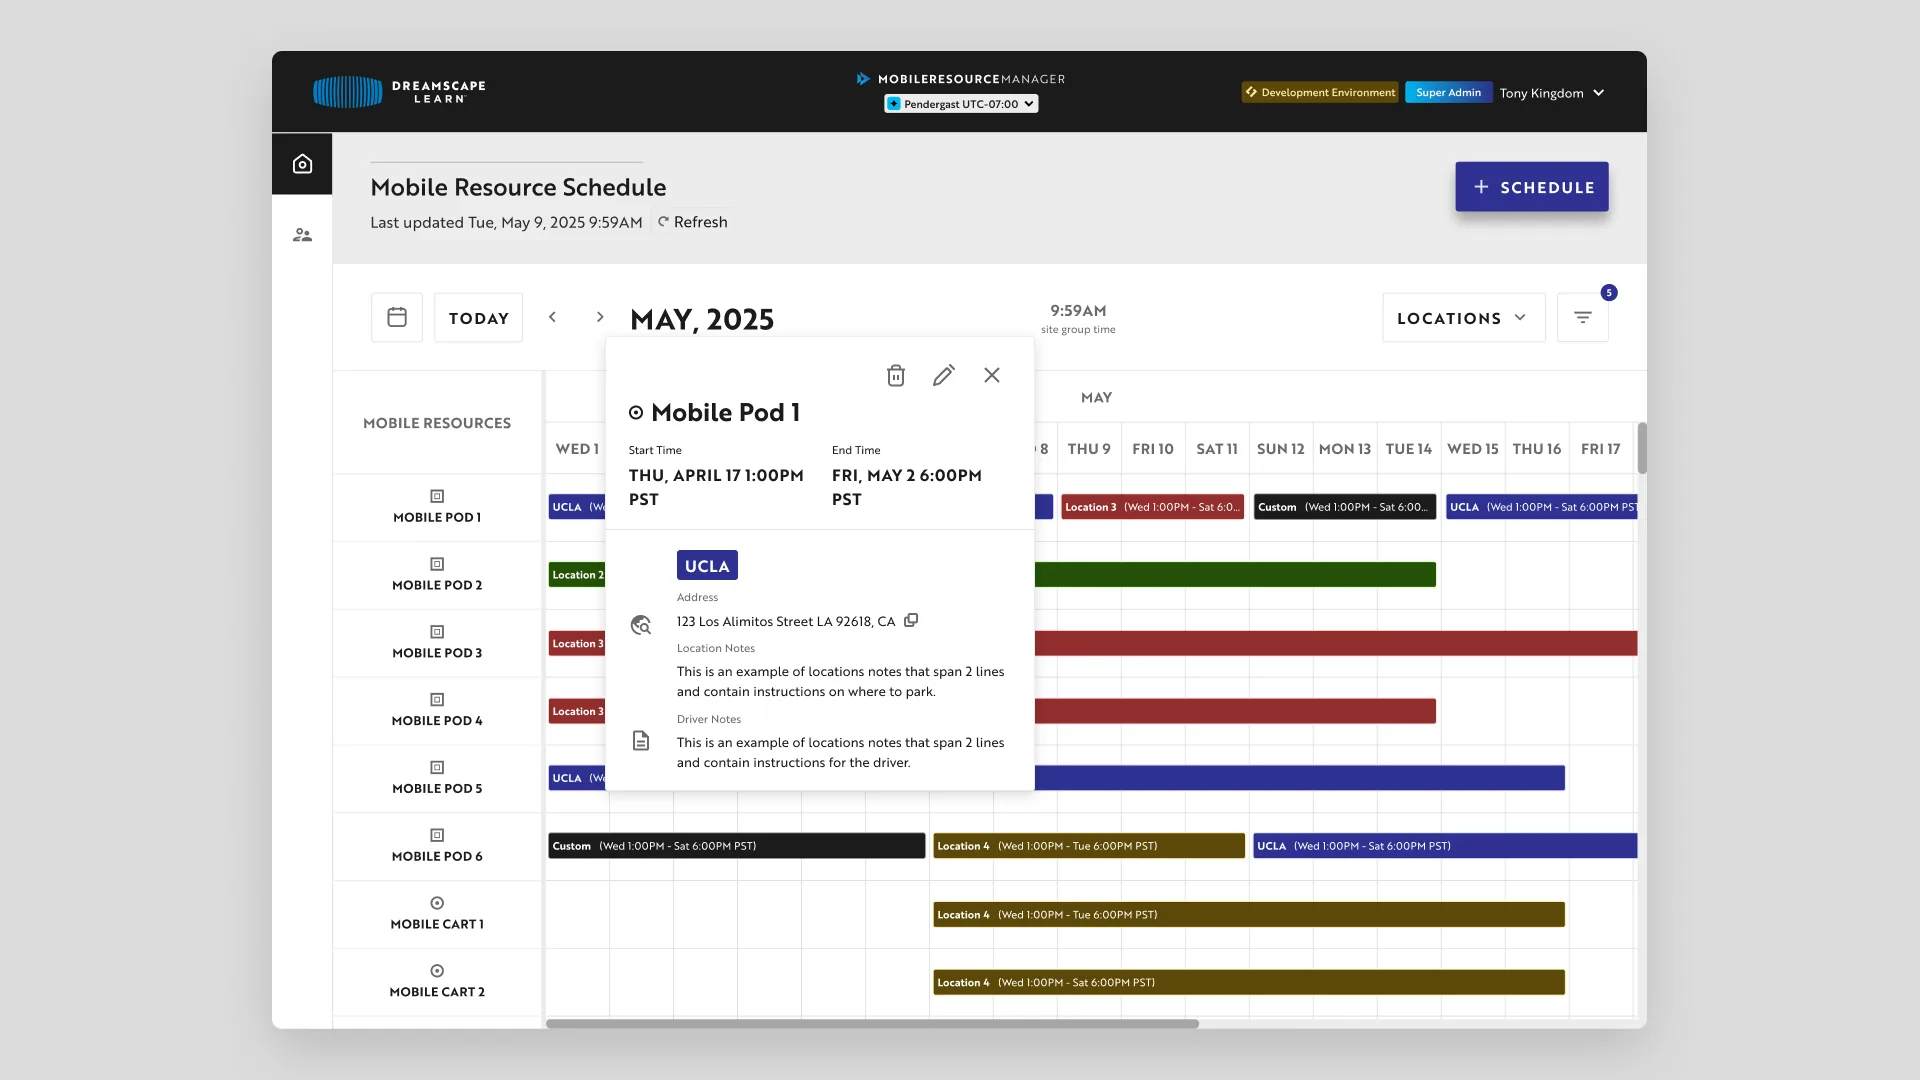
Task: Close the Mobile Pod 1 popup
Action: point(992,375)
